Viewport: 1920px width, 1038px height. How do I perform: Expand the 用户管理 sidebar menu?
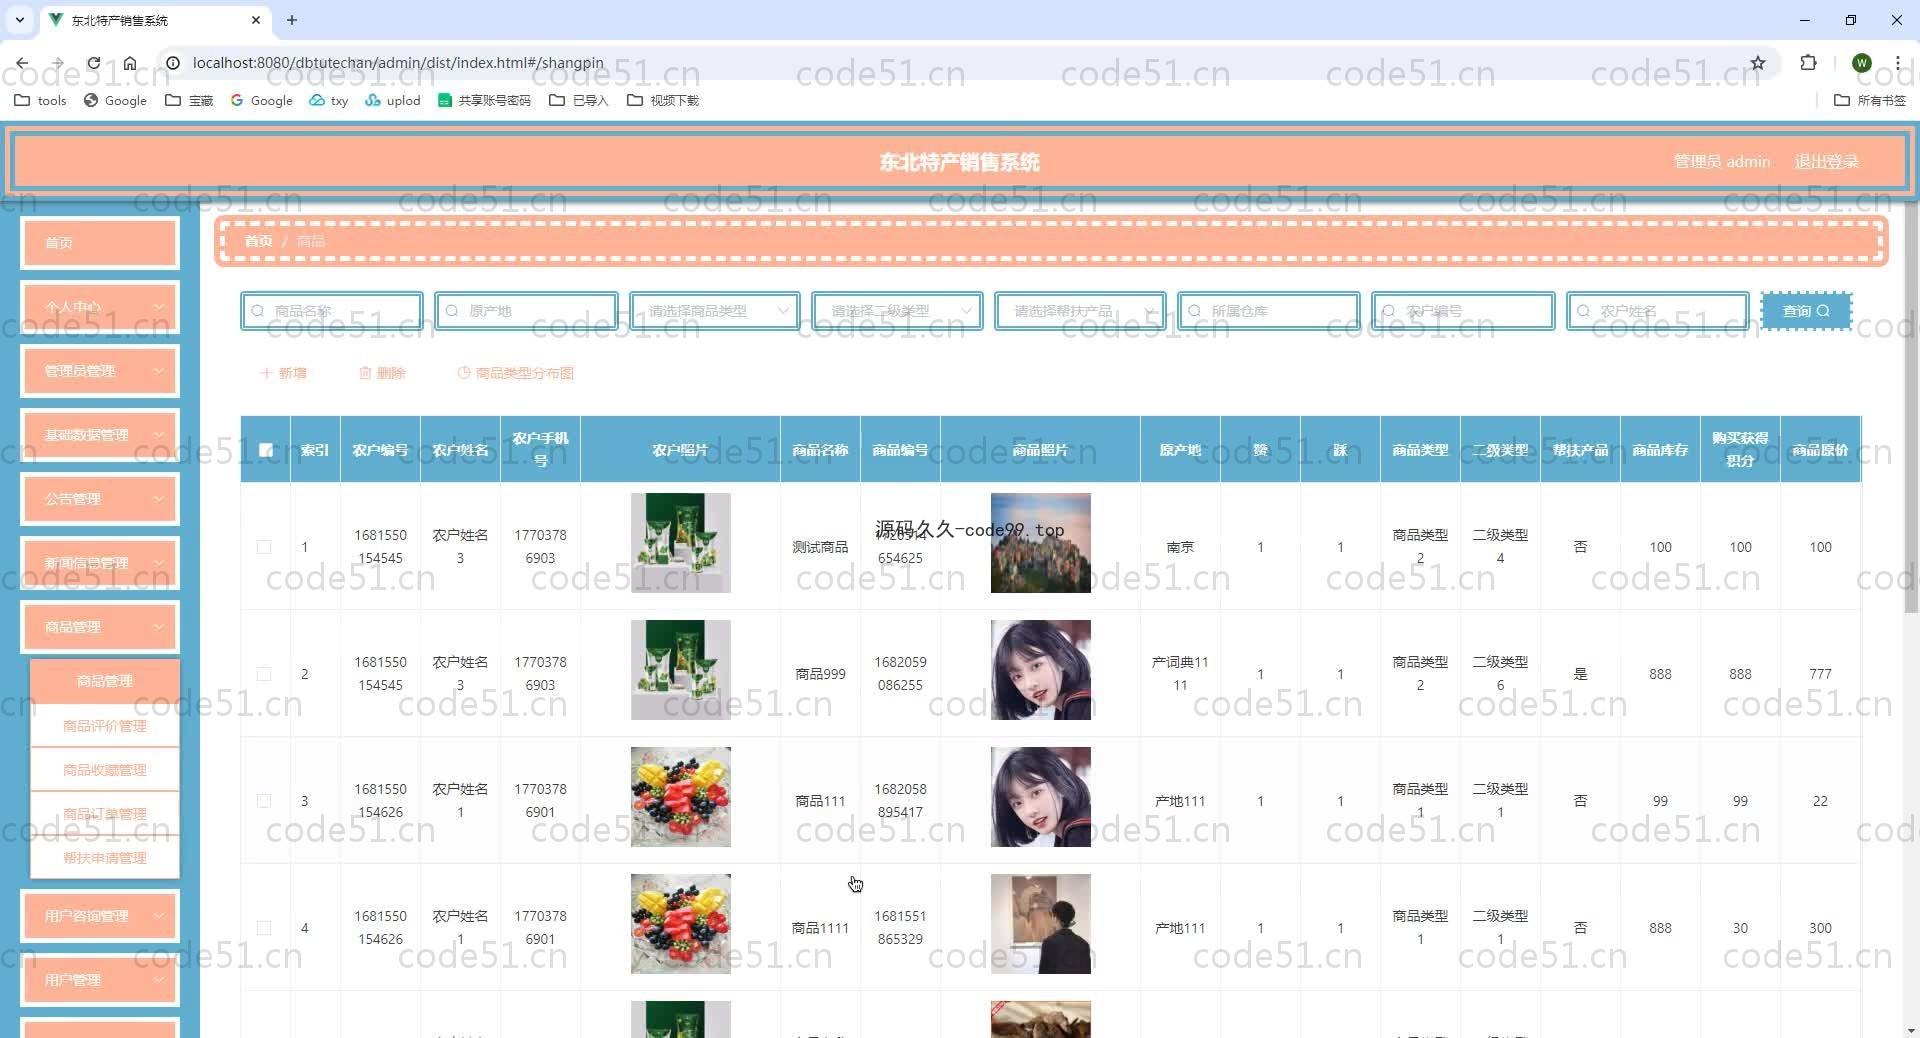coord(100,980)
